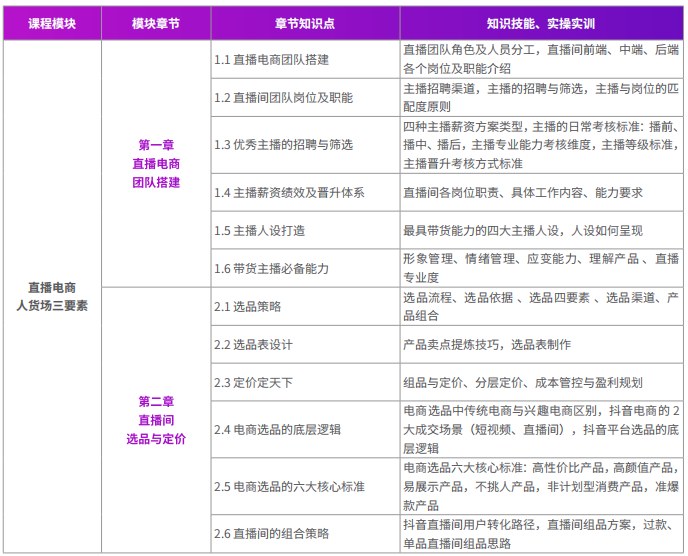688x556 pixels.
Task: Select the 第二章 直播间选品与定价 chapter cell
Action: tap(156, 420)
